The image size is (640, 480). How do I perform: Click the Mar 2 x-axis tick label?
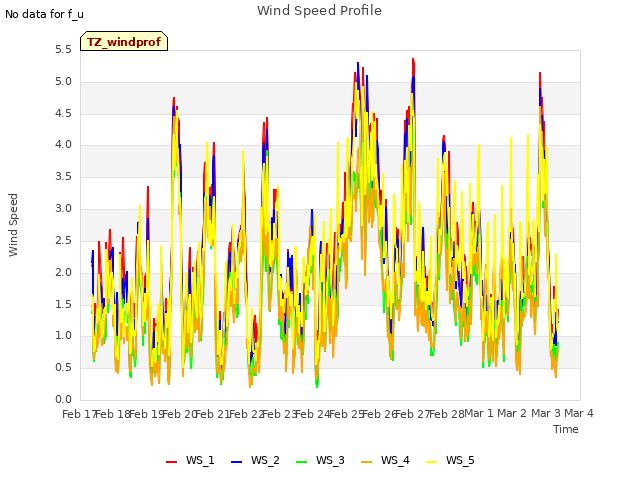coord(512,414)
